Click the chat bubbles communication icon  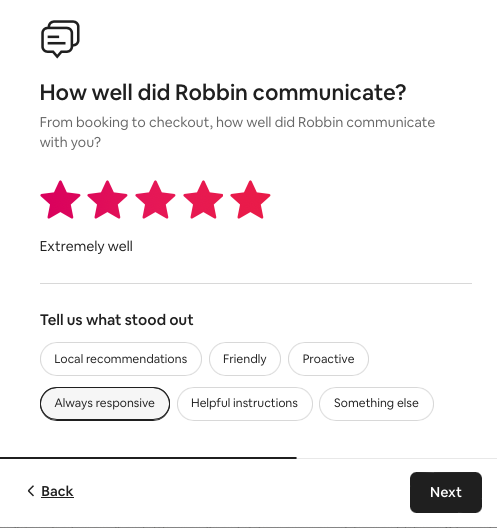(x=60, y=39)
